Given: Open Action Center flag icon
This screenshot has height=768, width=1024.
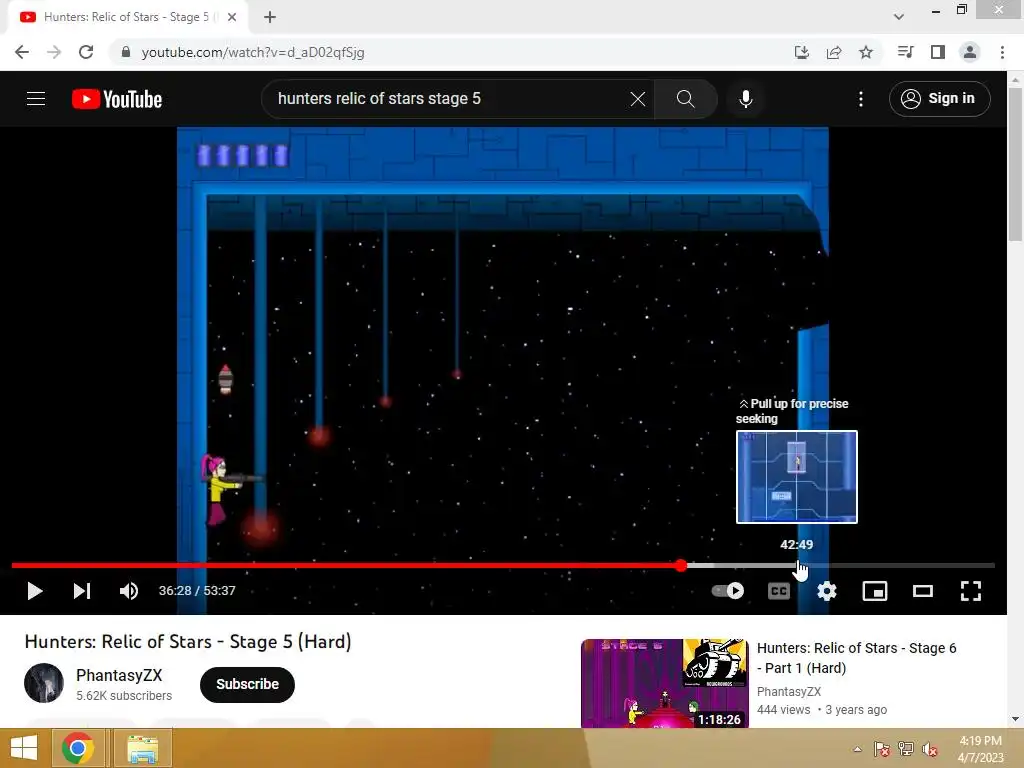Looking at the screenshot, I should point(881,749).
